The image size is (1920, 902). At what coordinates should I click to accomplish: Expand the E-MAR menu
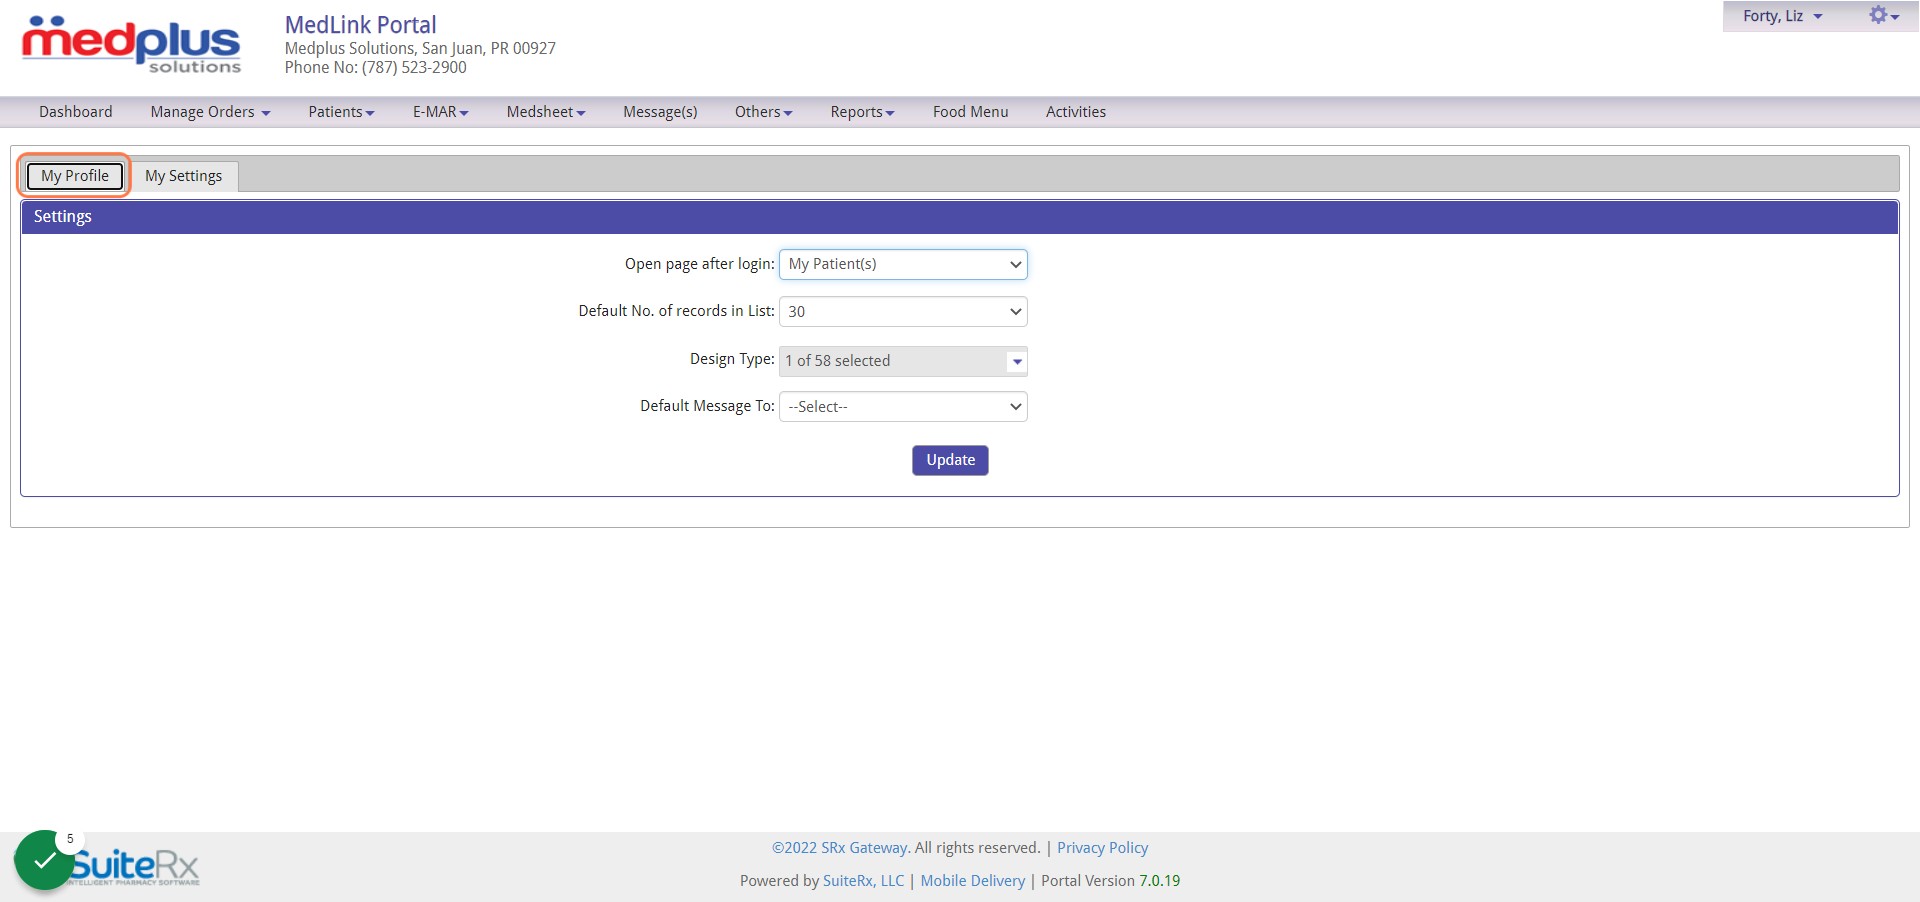(440, 112)
